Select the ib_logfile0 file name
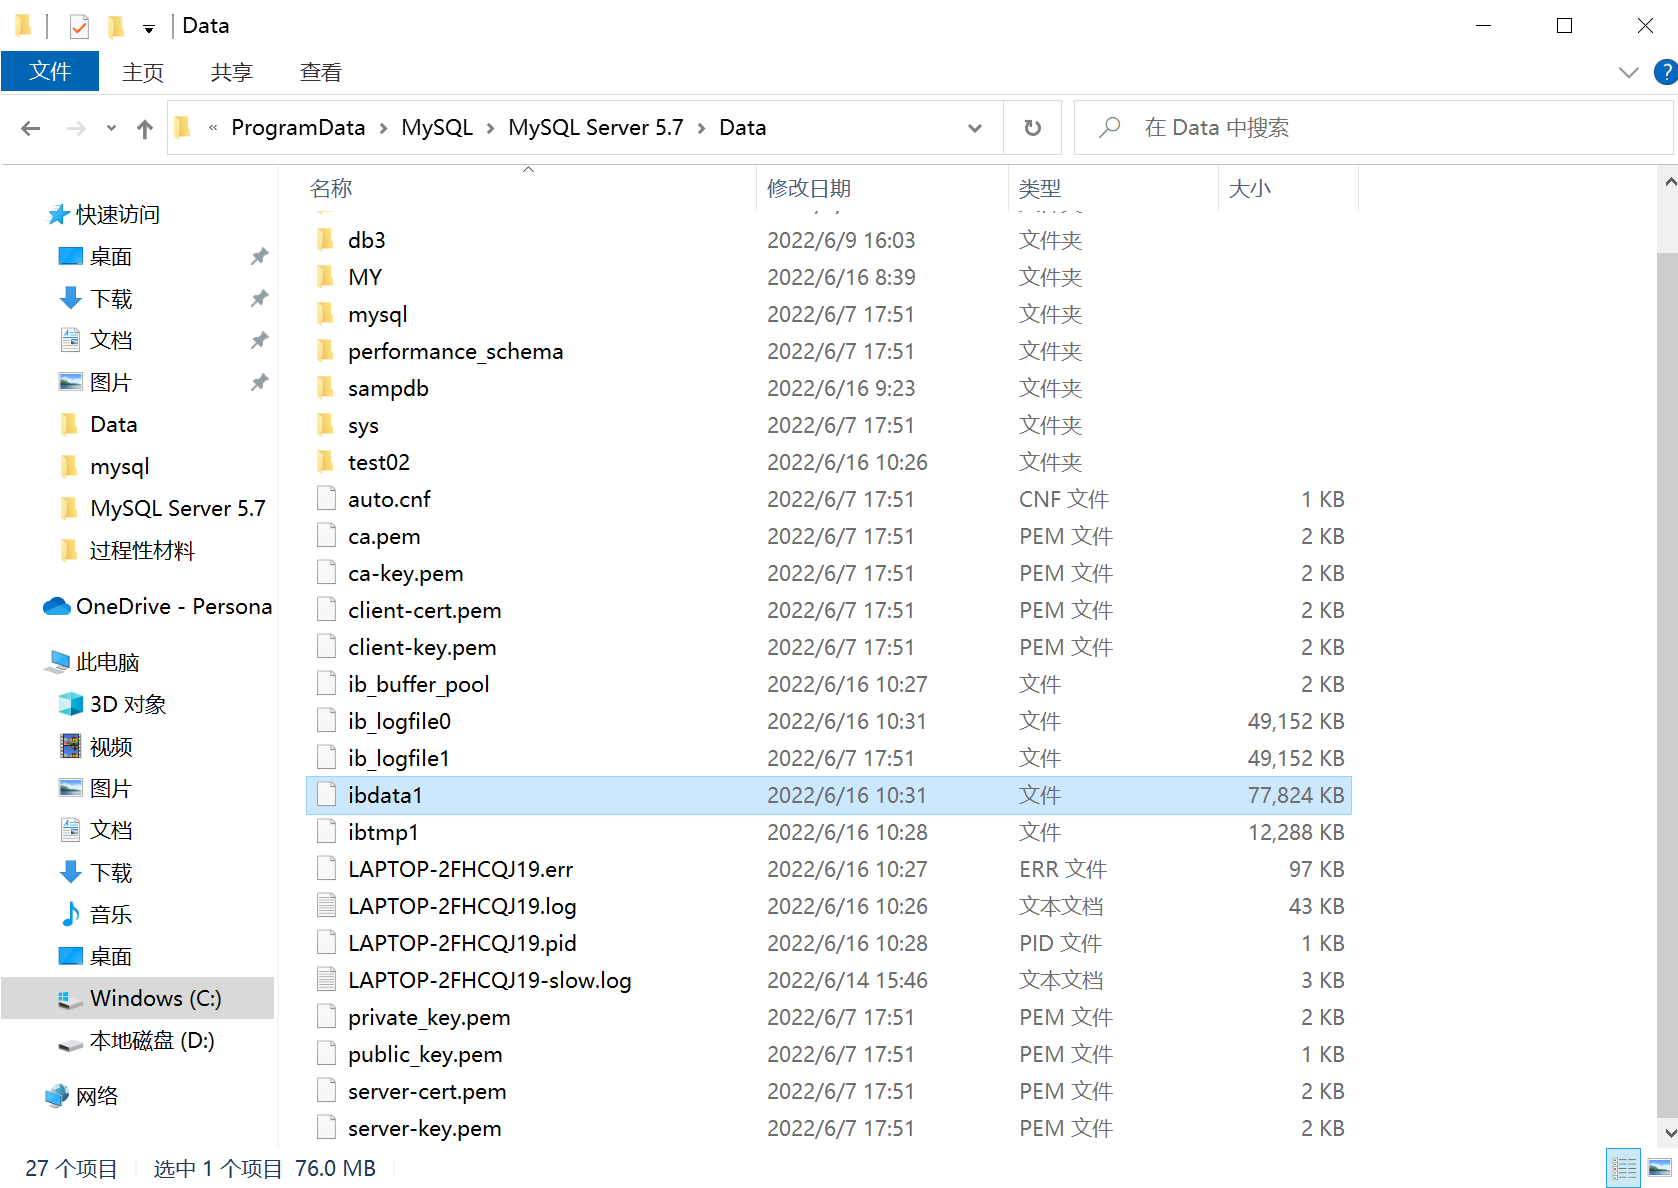Viewport: 1678px width, 1188px height. [399, 721]
